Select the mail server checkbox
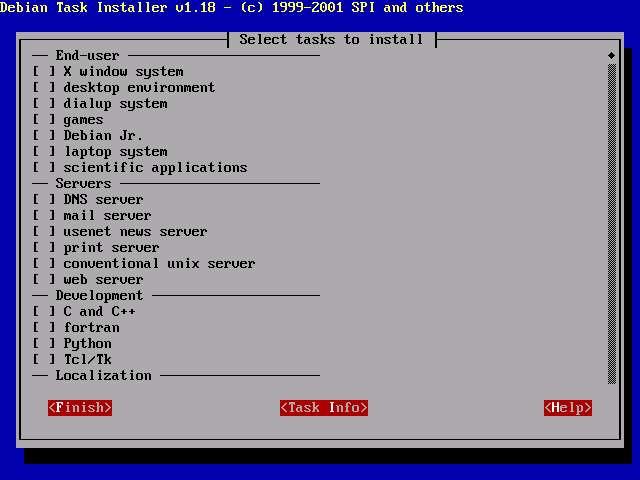This screenshot has height=480, width=640. click(x=44, y=216)
